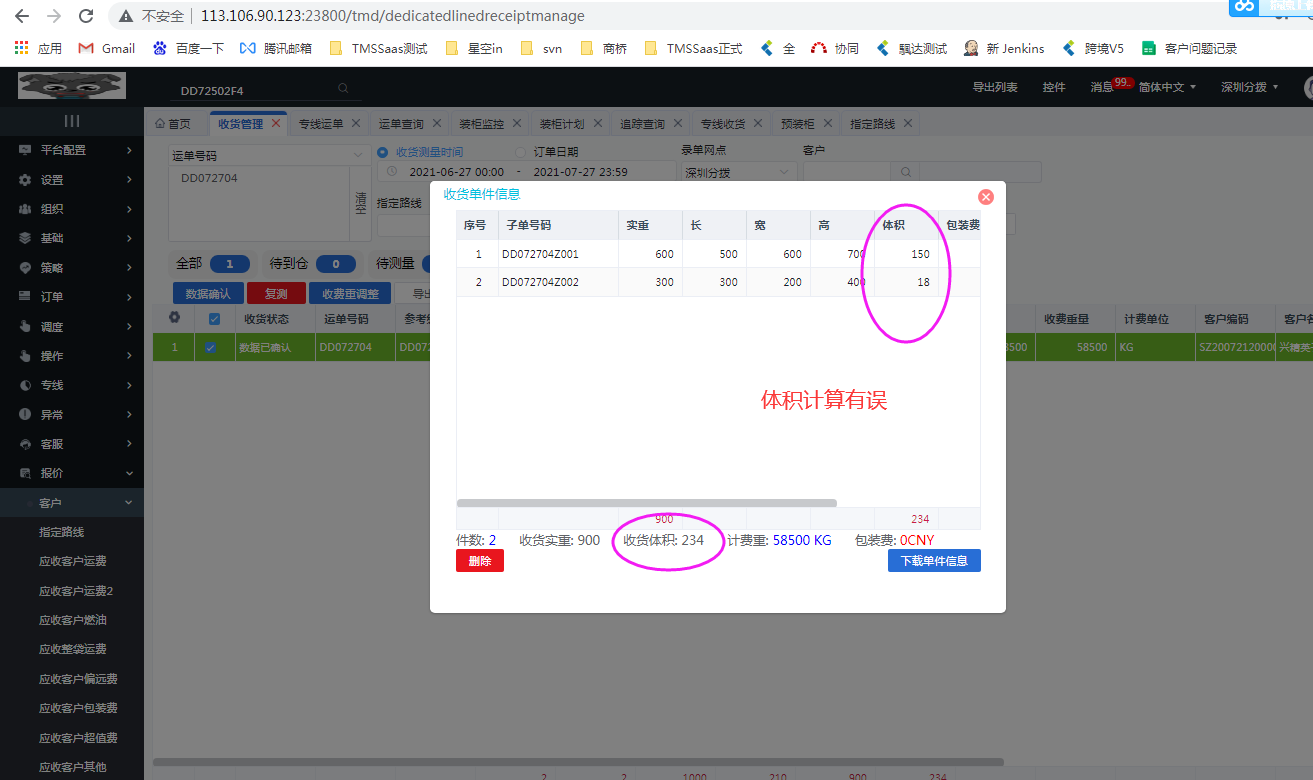Close the 收货管理 tab using its X
This screenshot has height=780, width=1313.
(x=277, y=124)
